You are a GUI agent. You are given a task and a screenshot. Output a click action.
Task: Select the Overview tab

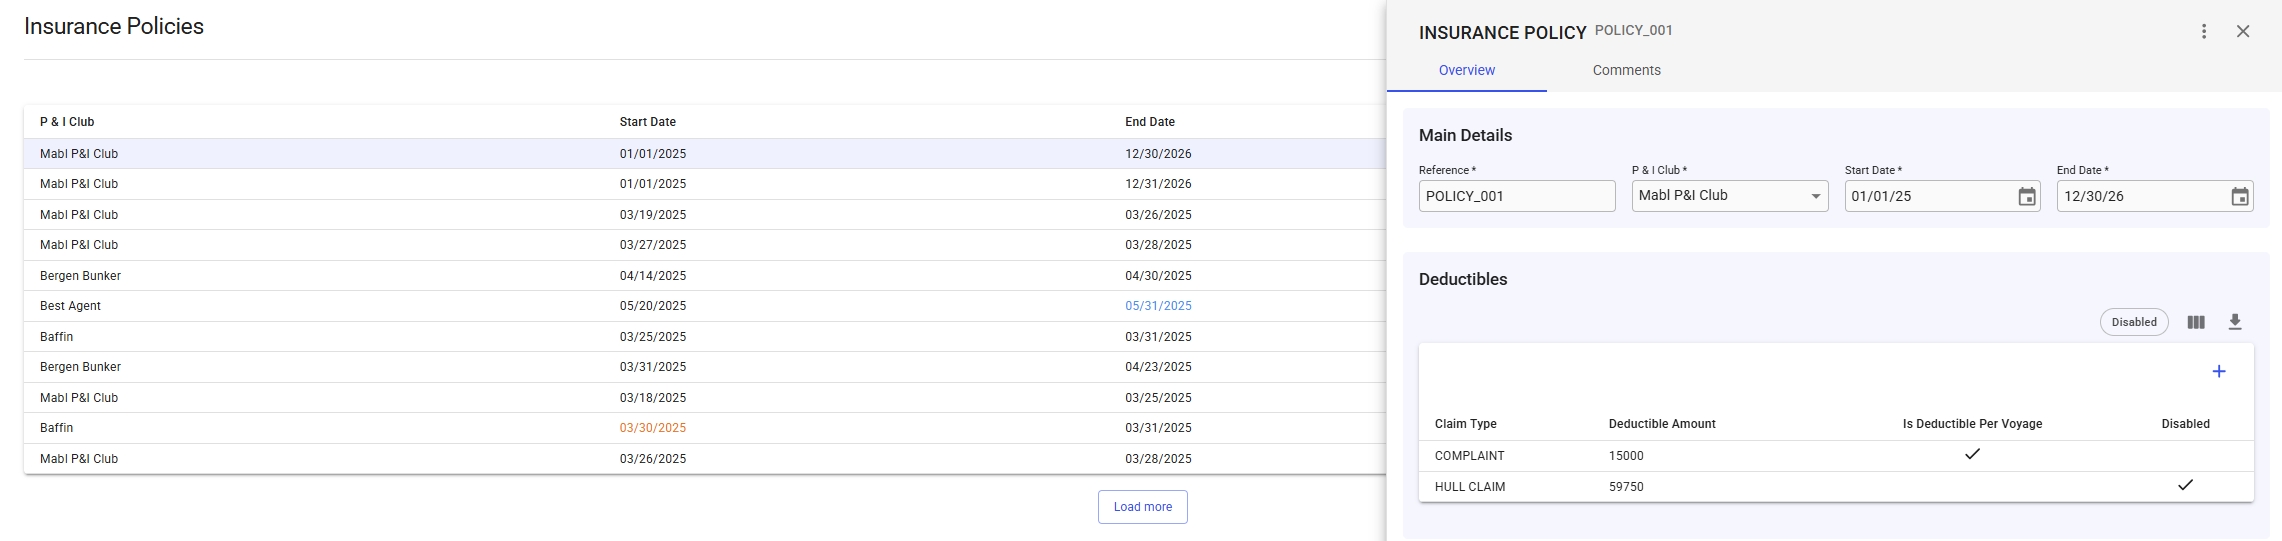coord(1466,70)
